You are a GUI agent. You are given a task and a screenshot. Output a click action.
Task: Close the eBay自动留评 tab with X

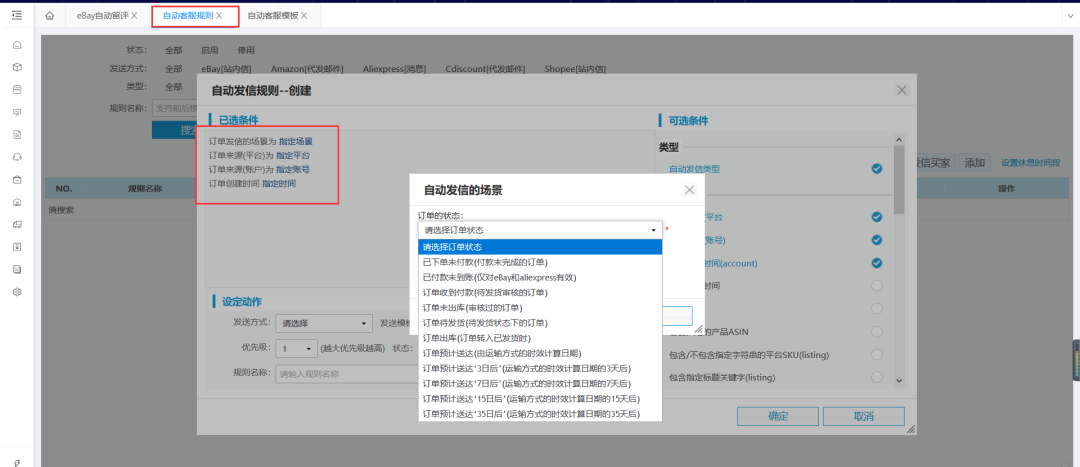click(134, 16)
